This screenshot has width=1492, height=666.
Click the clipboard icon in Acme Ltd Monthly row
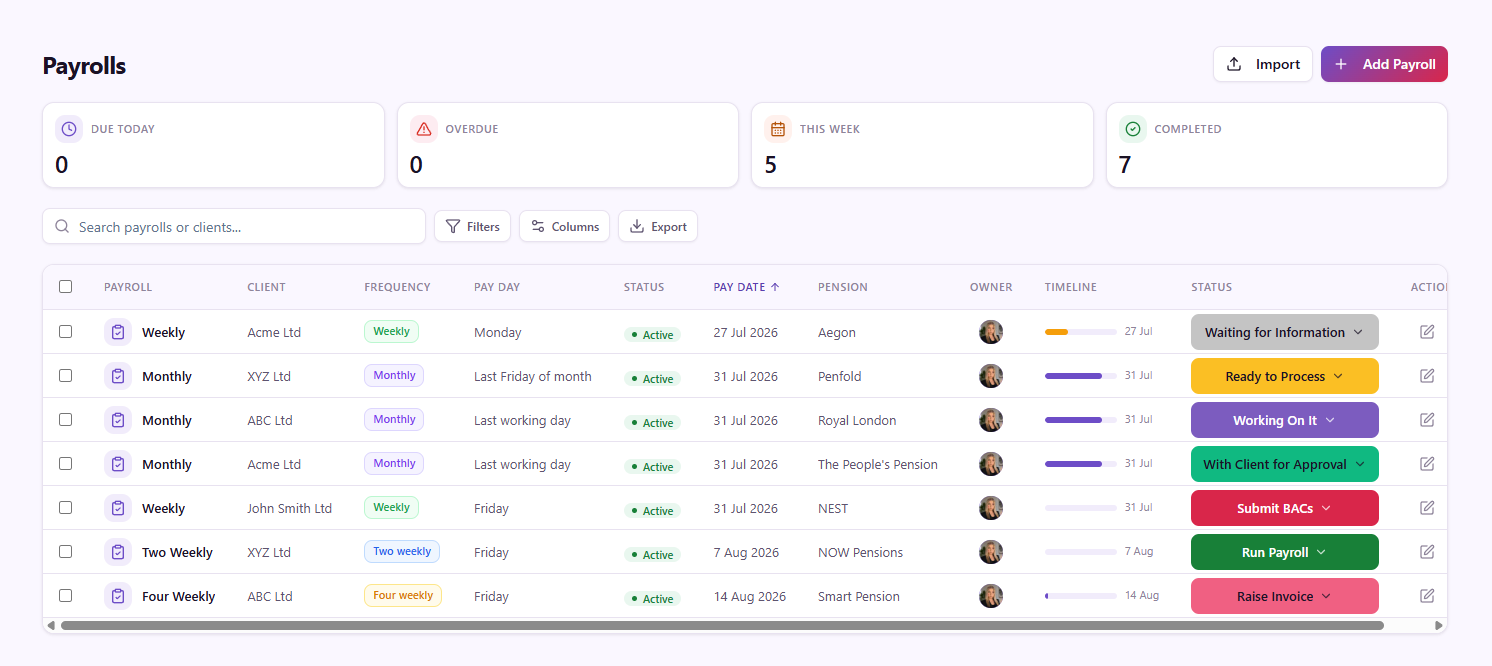118,464
